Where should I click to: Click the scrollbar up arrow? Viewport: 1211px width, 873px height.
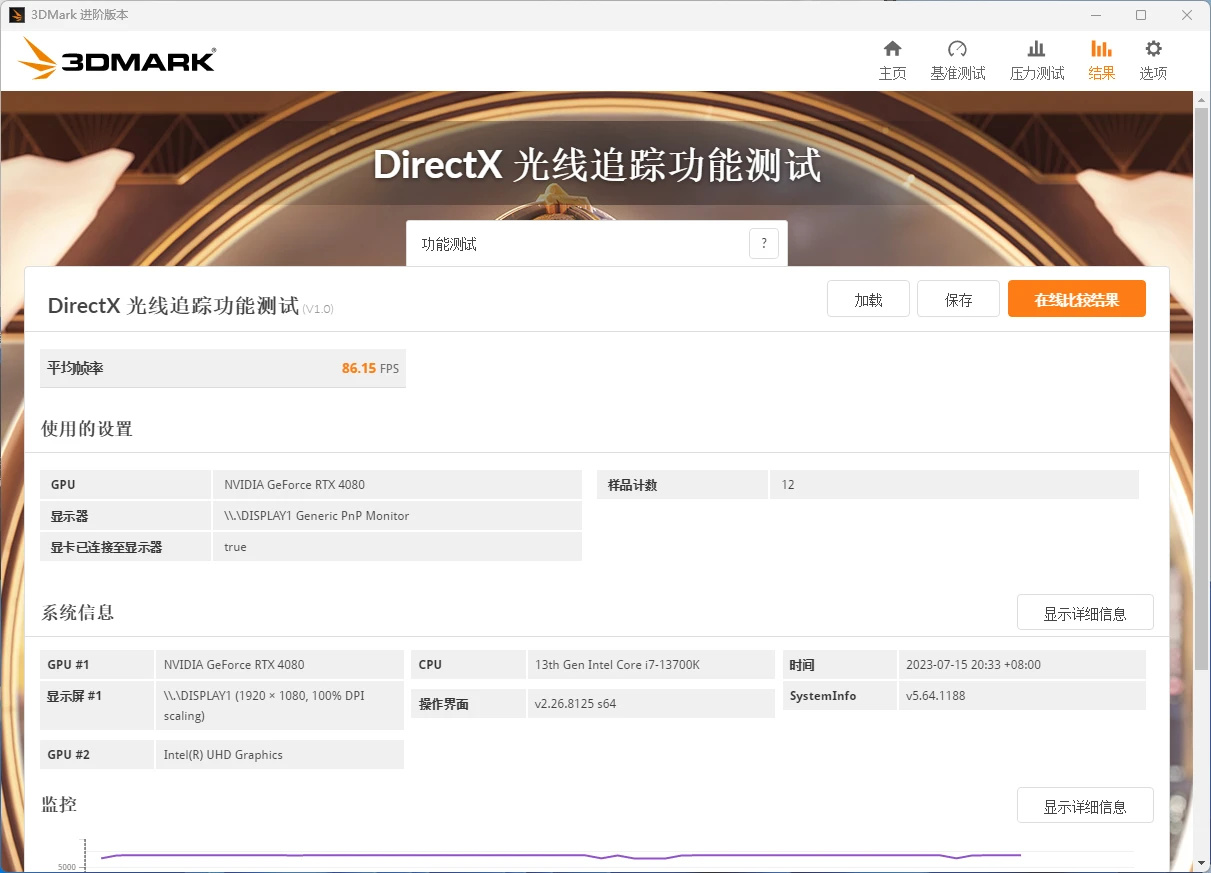1202,99
